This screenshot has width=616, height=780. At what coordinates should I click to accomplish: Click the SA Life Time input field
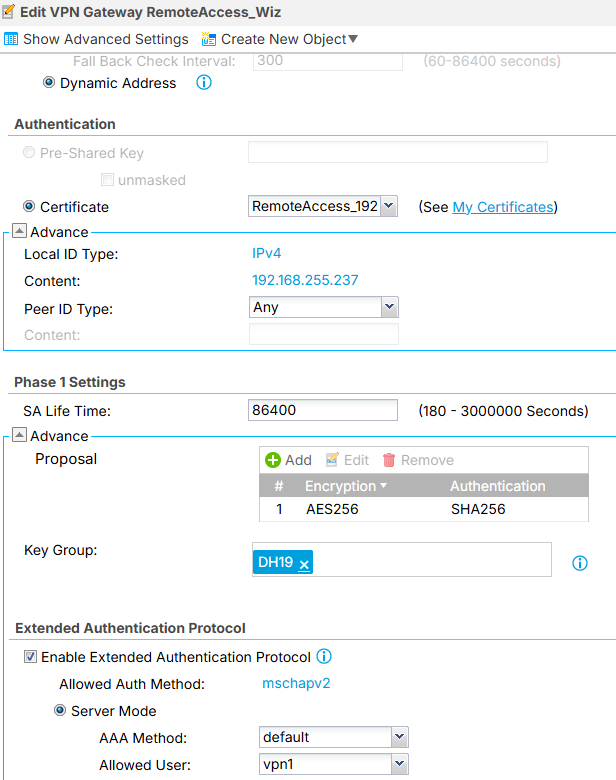pyautogui.click(x=322, y=410)
